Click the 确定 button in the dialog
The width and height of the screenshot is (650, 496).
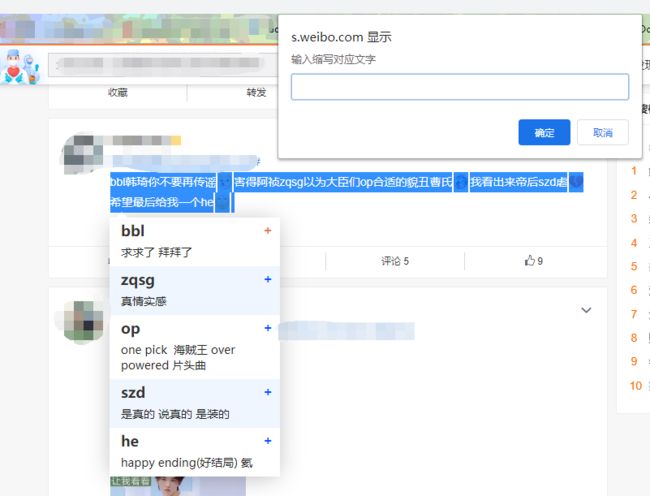[x=544, y=133]
